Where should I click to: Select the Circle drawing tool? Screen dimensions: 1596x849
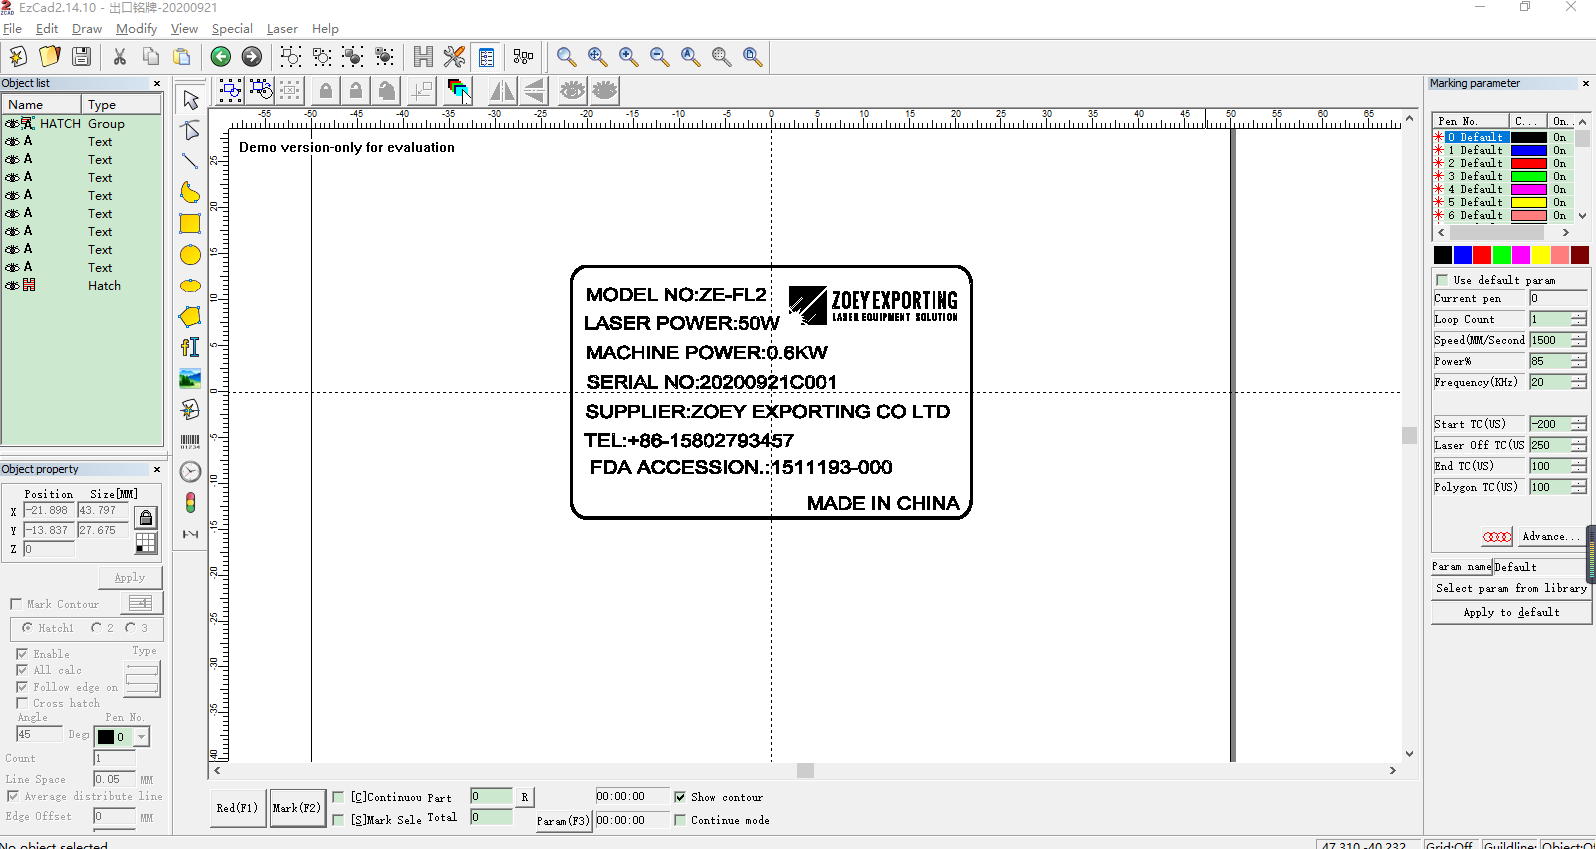click(190, 255)
